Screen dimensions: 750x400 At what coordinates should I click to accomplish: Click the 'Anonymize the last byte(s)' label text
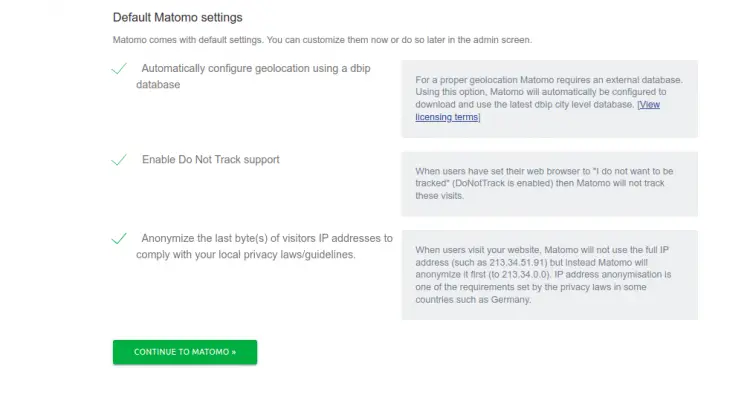[265, 246]
